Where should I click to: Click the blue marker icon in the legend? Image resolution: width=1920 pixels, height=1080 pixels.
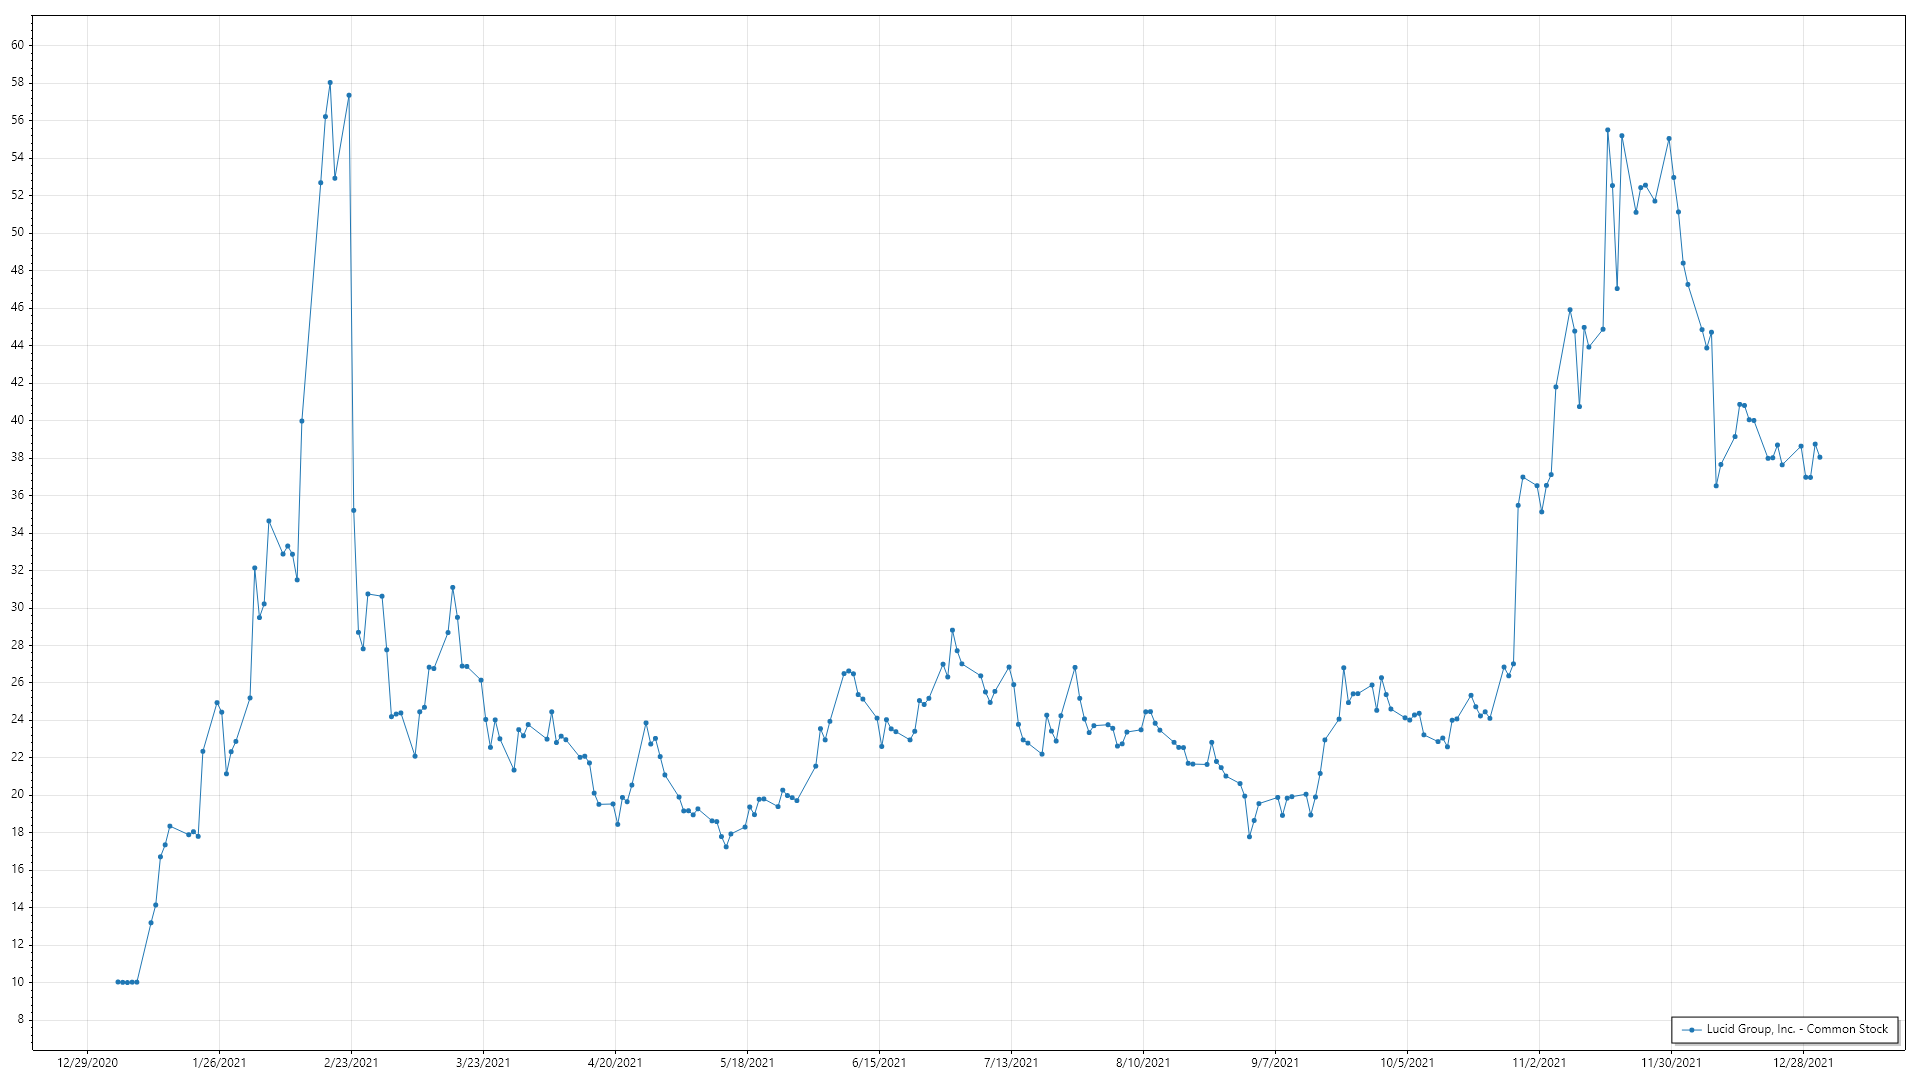[x=1691, y=1029]
